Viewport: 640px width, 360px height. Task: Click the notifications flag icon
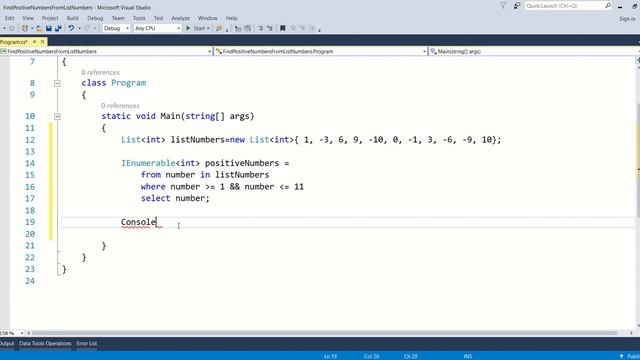coord(503,6)
